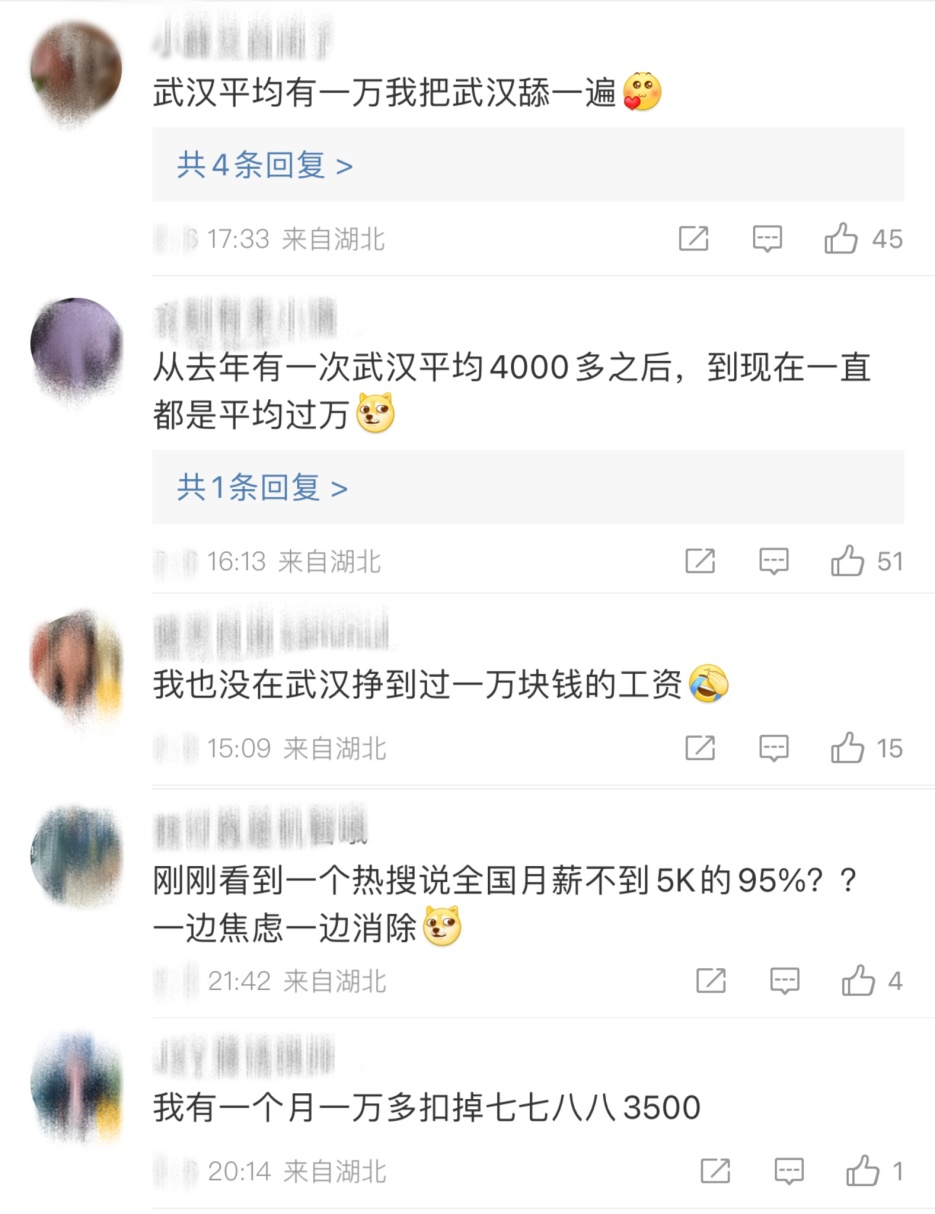Reply to the 16:13 comment
935x1214 pixels.
(774, 562)
